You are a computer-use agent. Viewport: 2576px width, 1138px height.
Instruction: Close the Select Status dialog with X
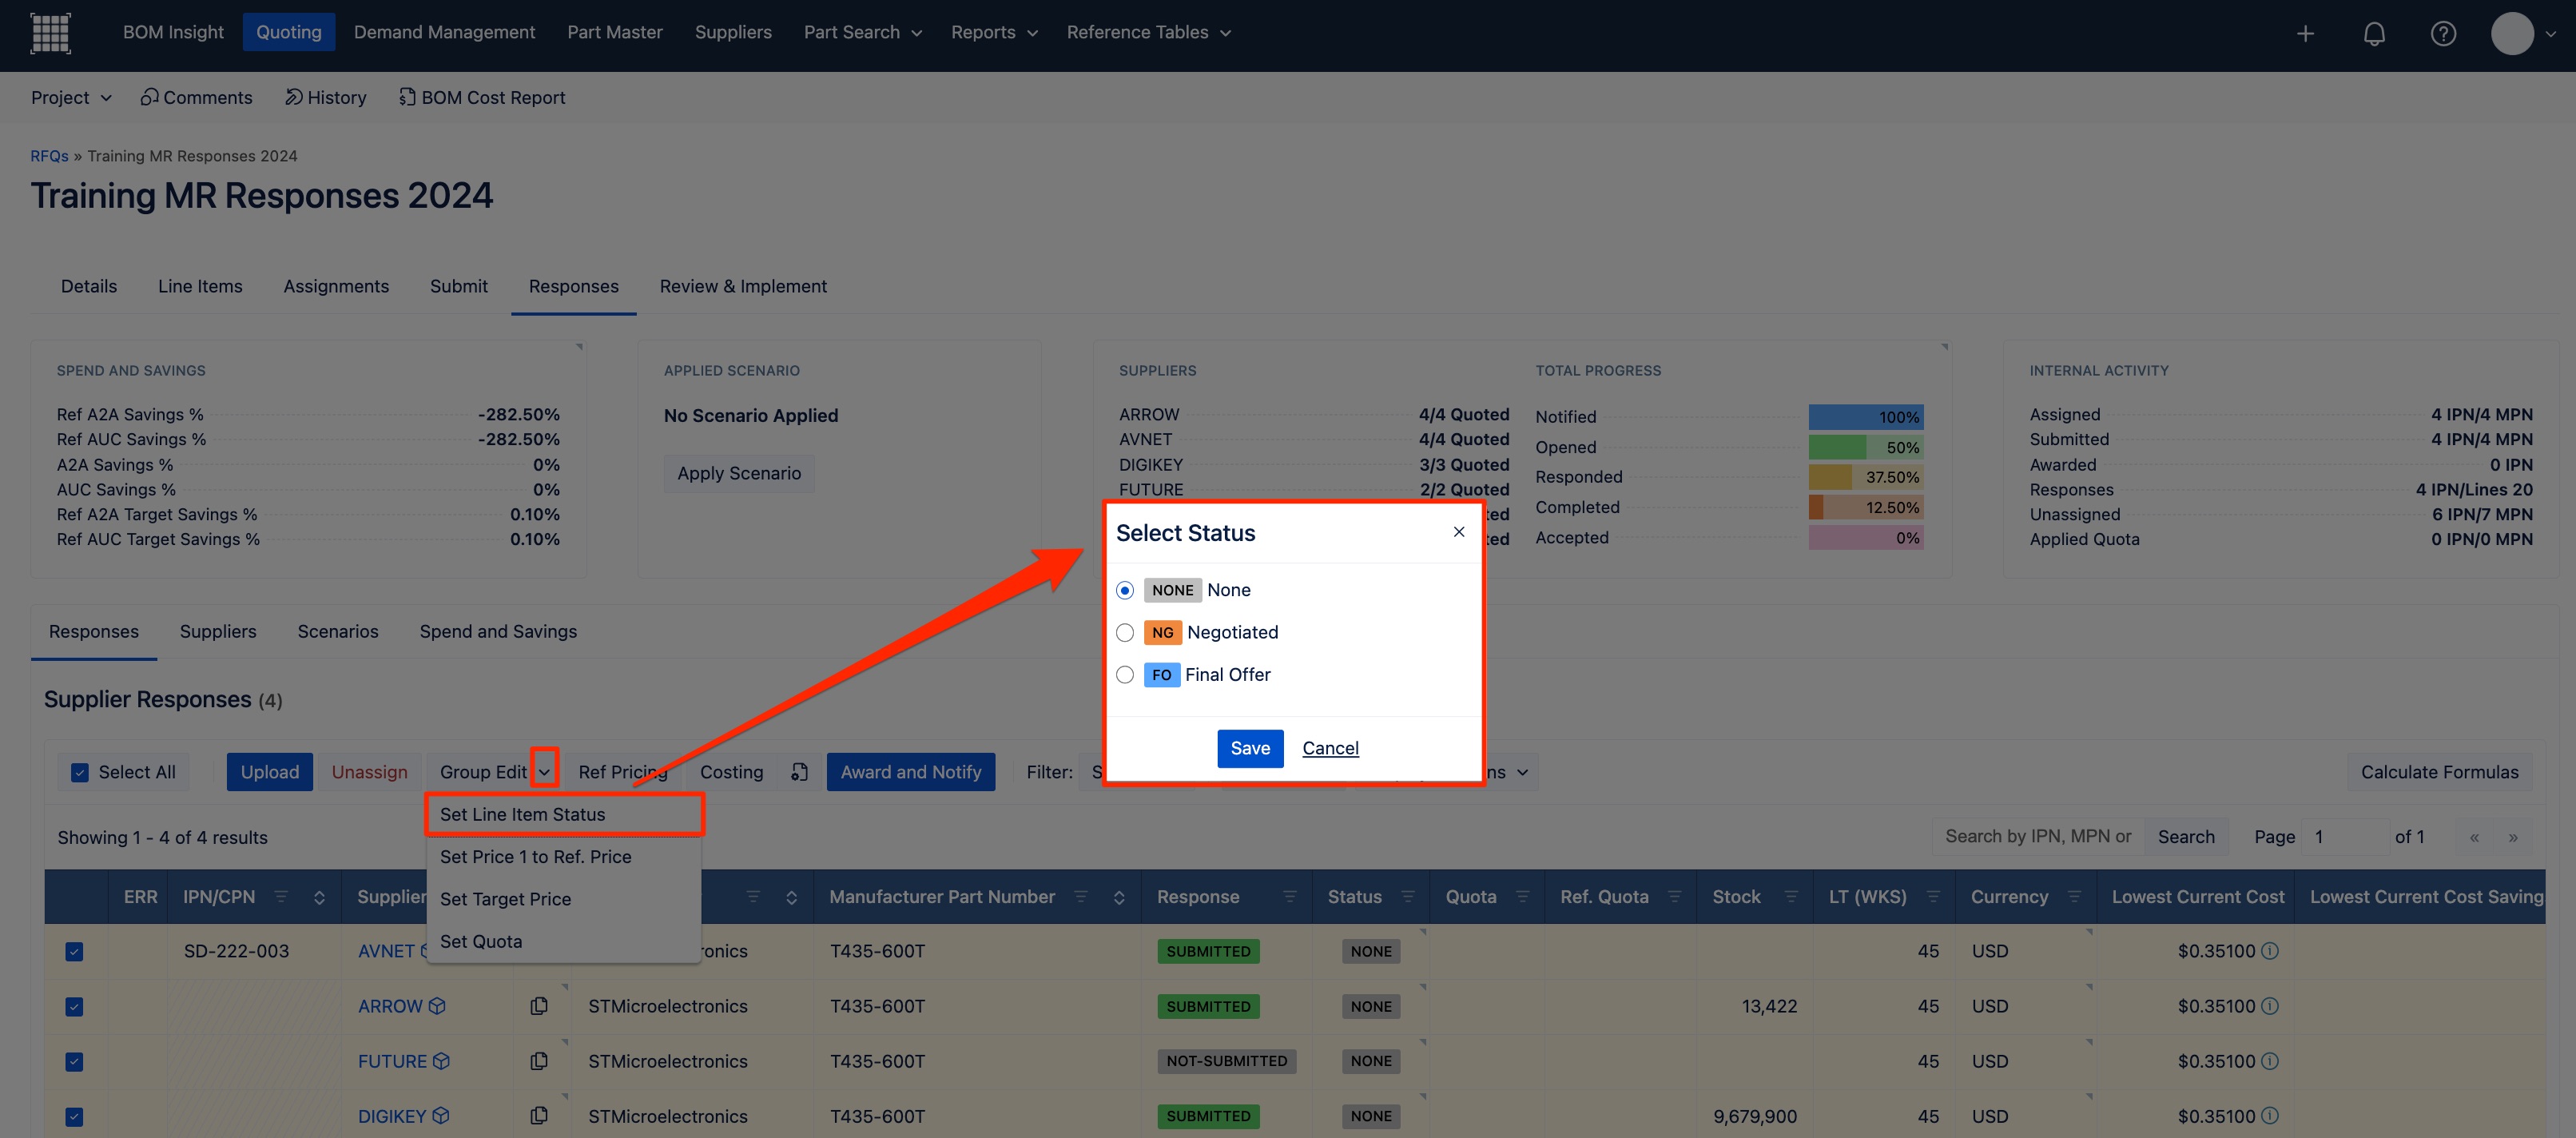(1459, 532)
